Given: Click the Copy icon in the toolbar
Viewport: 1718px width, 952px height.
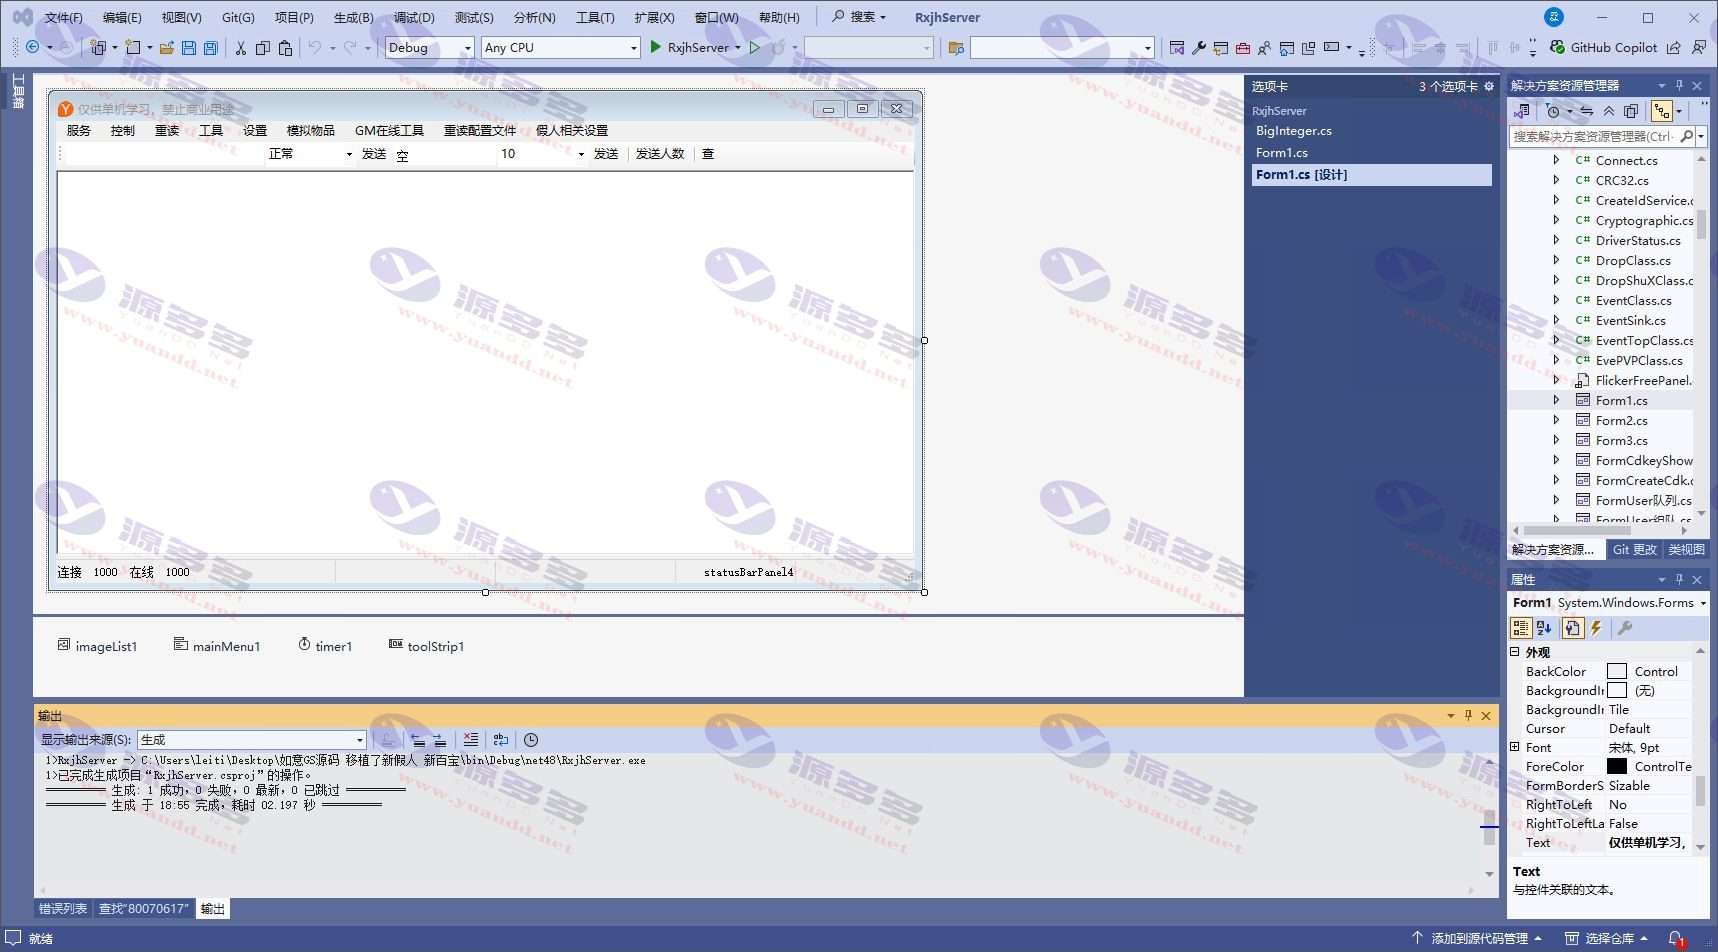Looking at the screenshot, I should [263, 47].
